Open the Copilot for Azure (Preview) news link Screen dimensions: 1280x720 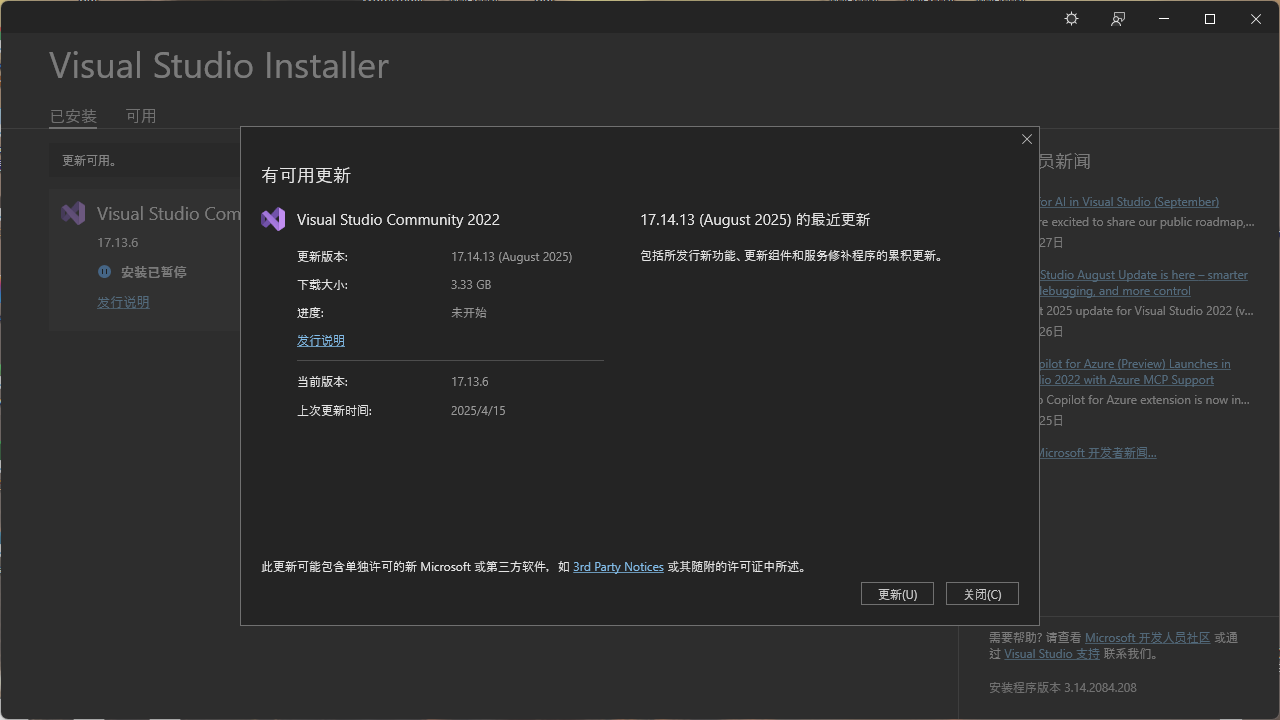[x=1135, y=372]
